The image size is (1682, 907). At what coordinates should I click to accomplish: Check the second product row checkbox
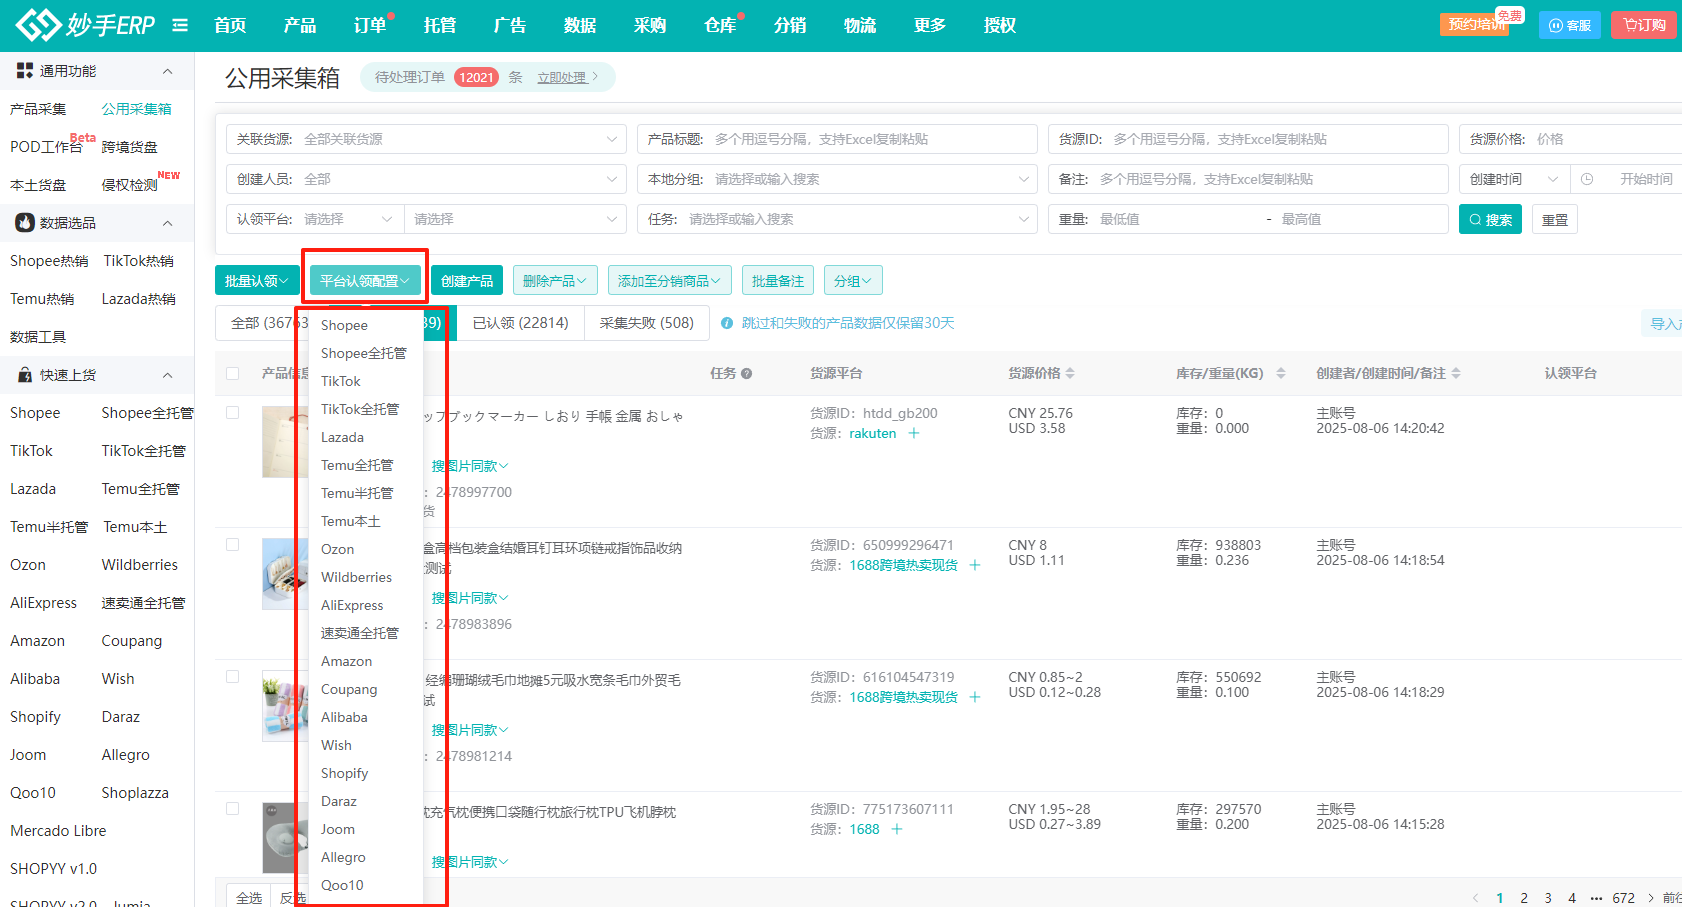(233, 544)
